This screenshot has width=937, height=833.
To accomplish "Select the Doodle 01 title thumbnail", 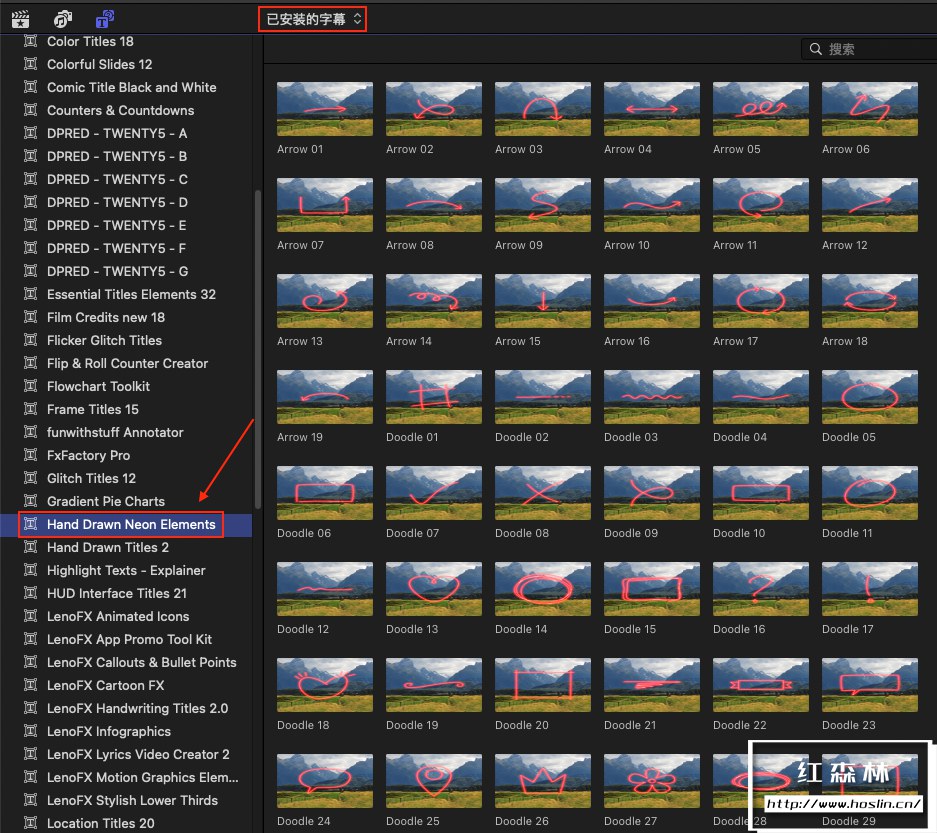I will (434, 397).
